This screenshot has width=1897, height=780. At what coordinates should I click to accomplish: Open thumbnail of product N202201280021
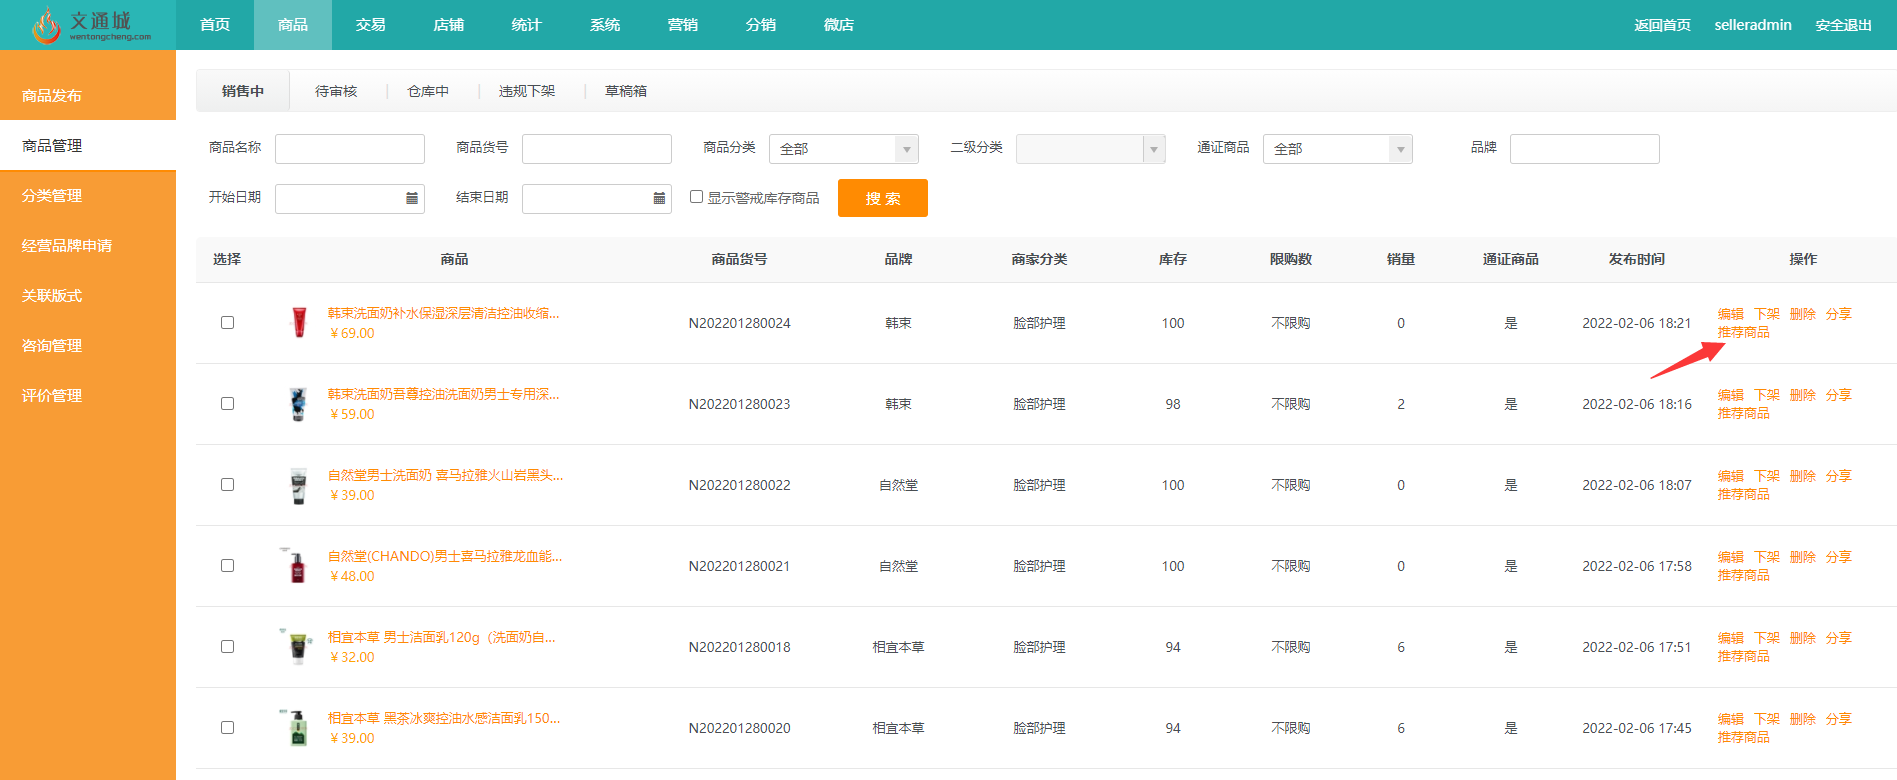297,566
